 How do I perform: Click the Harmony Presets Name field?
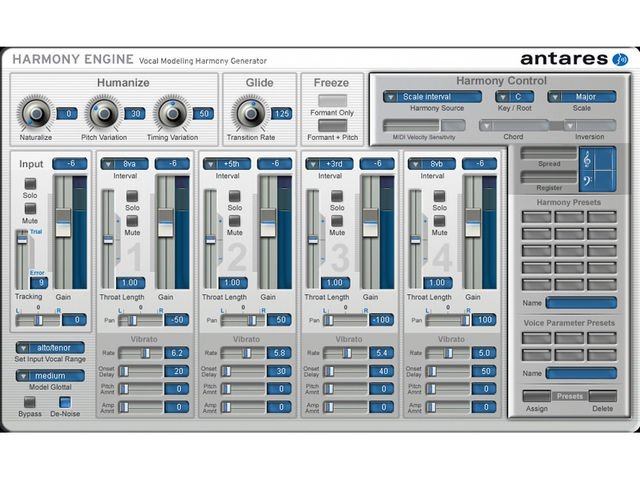coord(581,303)
